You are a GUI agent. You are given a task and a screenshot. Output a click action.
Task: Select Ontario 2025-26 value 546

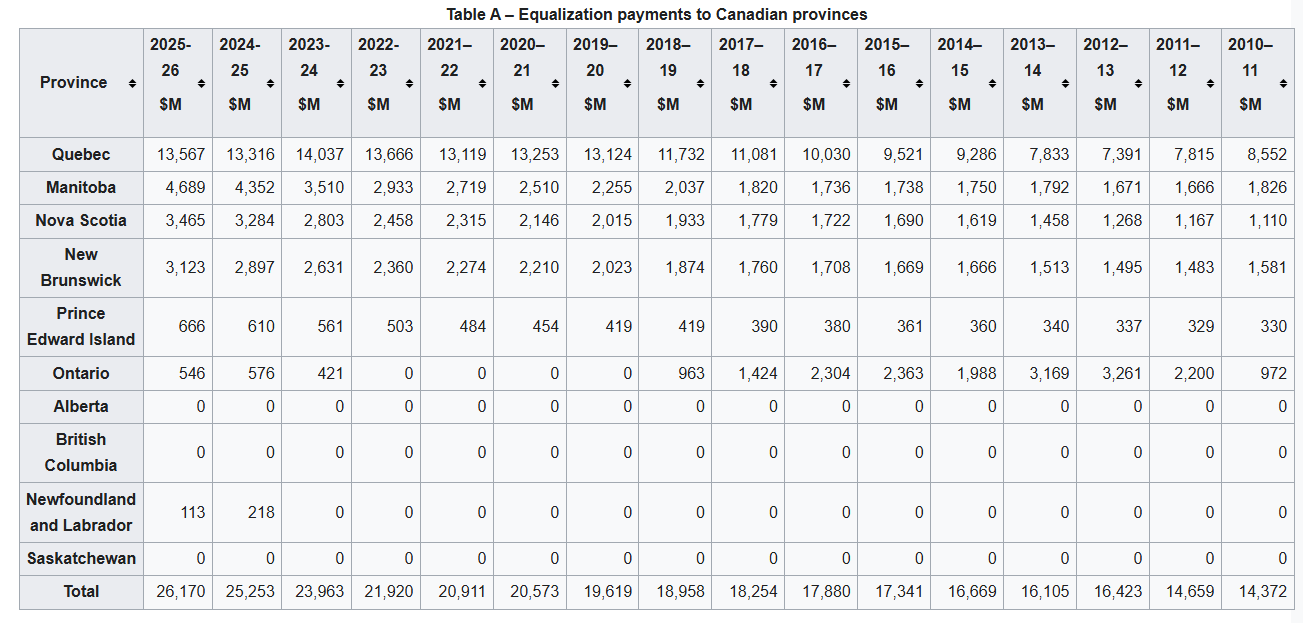[192, 373]
